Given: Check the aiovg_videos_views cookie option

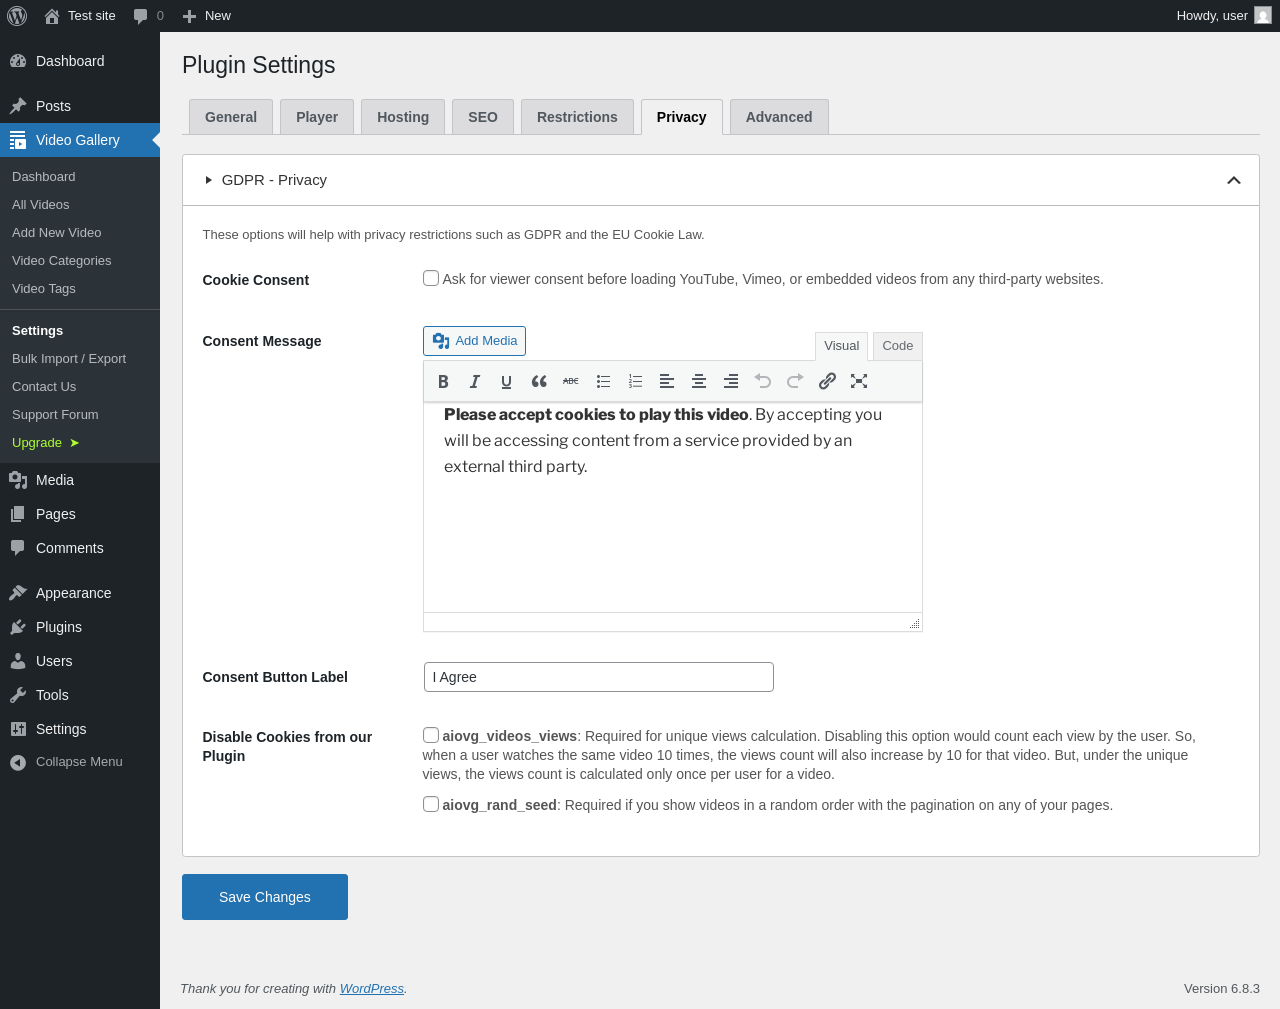Looking at the screenshot, I should point(431,735).
